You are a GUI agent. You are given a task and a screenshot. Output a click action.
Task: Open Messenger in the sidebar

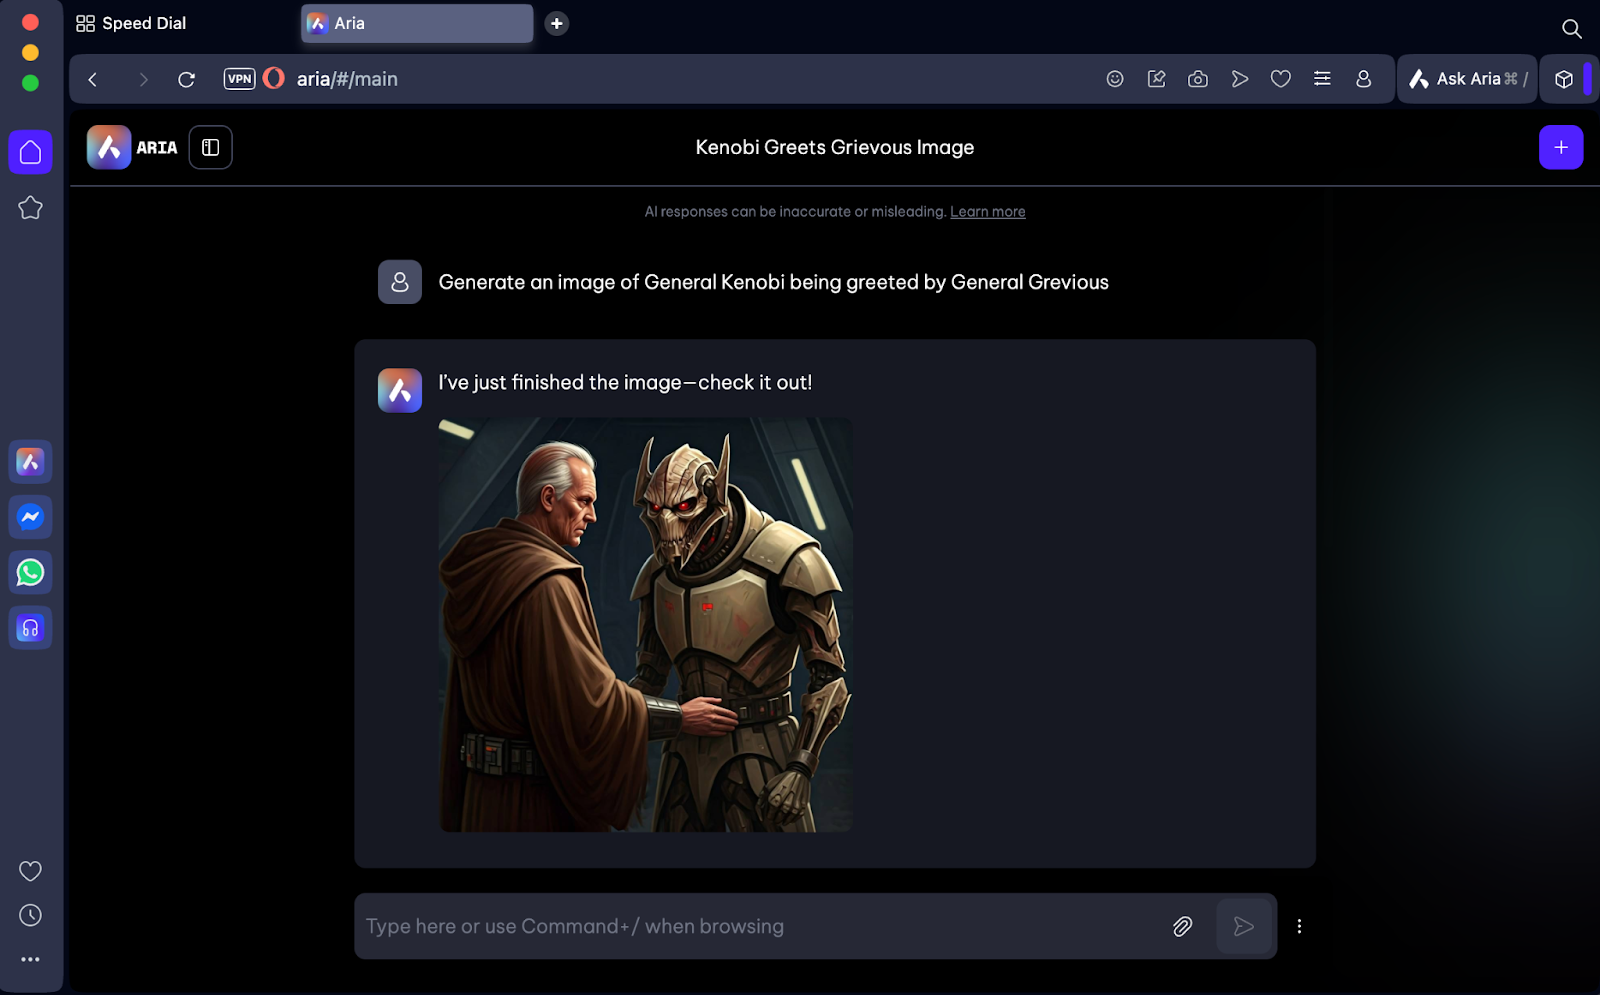31,517
